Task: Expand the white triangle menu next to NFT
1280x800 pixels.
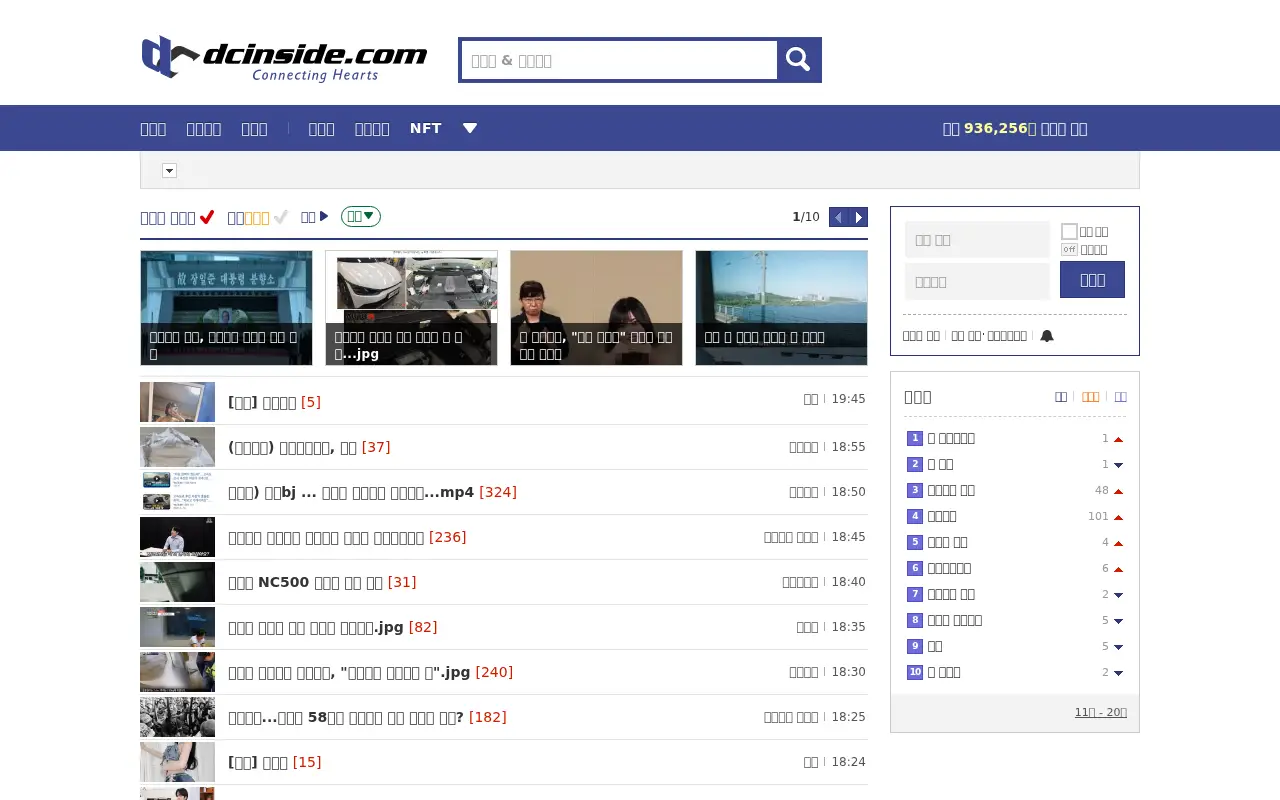Action: (470, 128)
